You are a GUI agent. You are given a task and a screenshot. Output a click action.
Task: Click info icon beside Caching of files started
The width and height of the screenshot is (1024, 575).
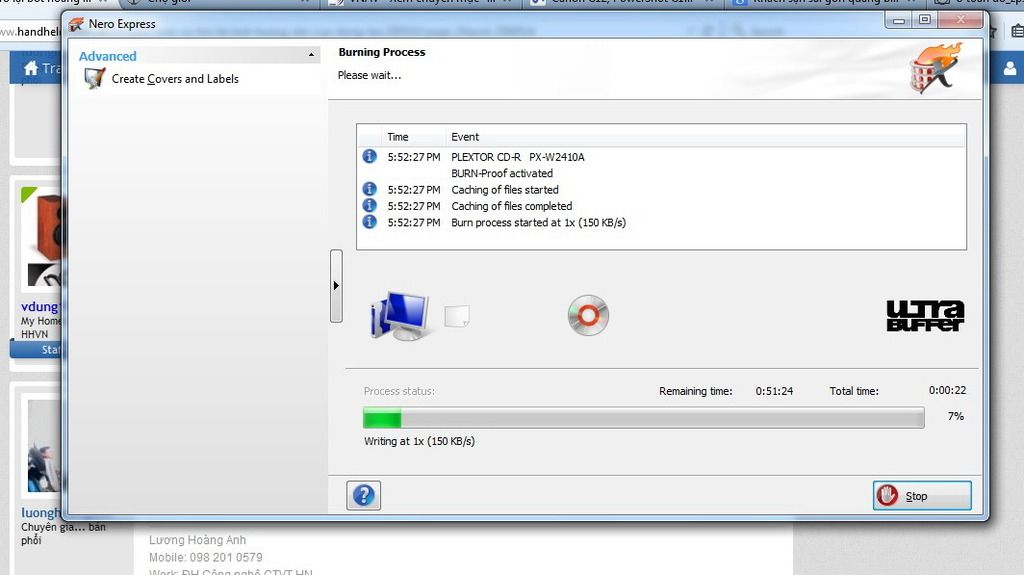[x=369, y=189]
